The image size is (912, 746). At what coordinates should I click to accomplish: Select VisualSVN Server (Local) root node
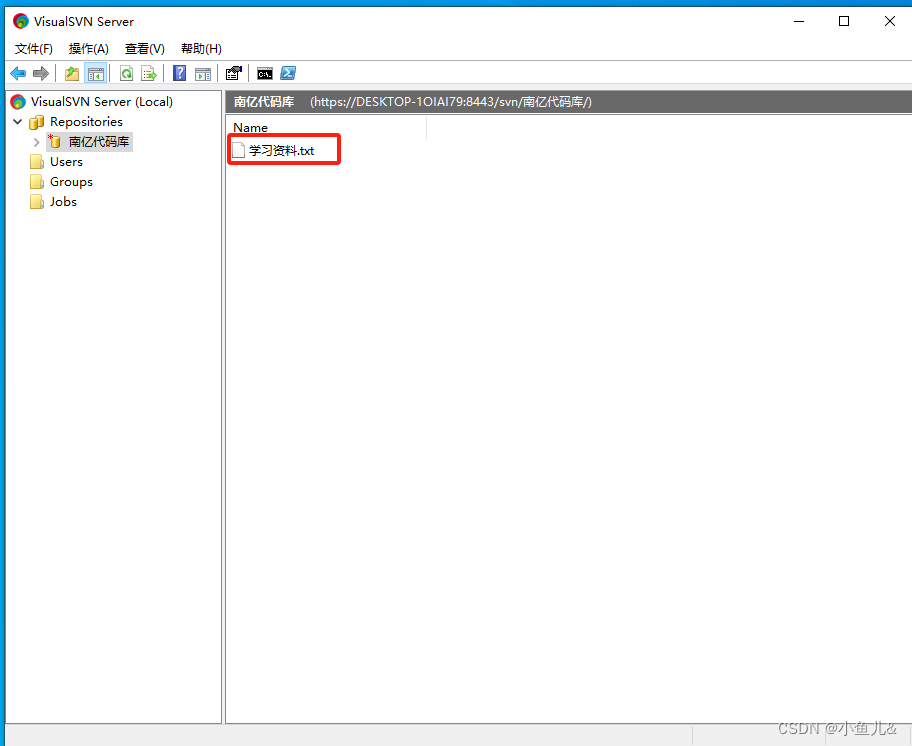100,101
